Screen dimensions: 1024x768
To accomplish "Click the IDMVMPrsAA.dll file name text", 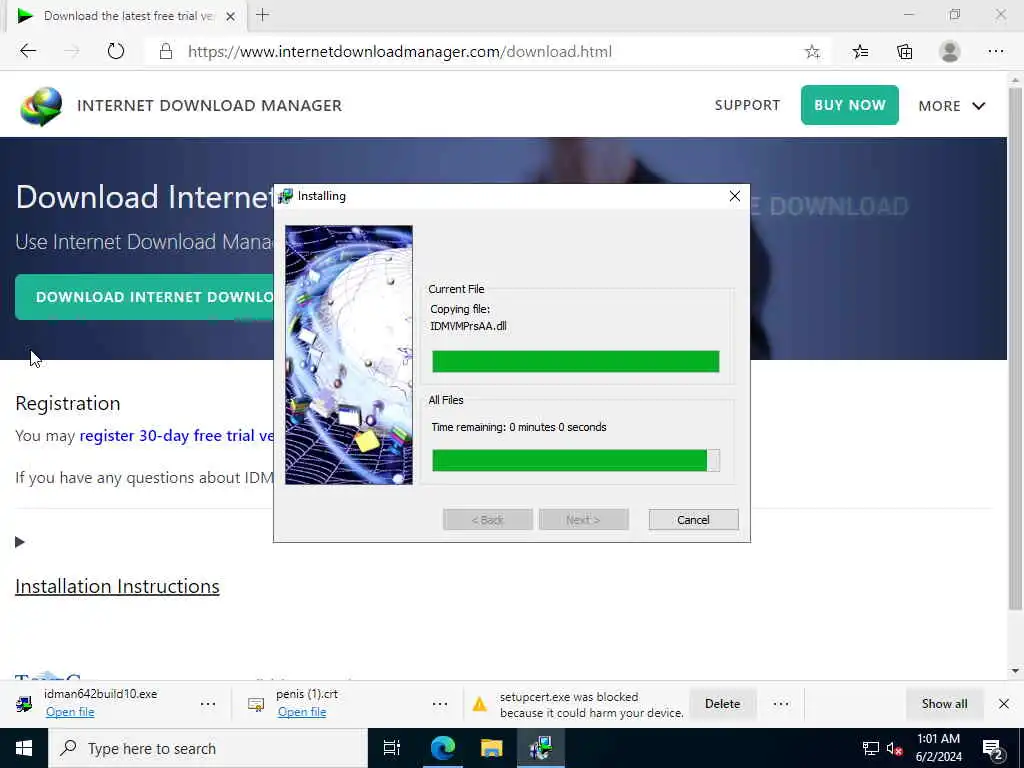I will (x=468, y=326).
